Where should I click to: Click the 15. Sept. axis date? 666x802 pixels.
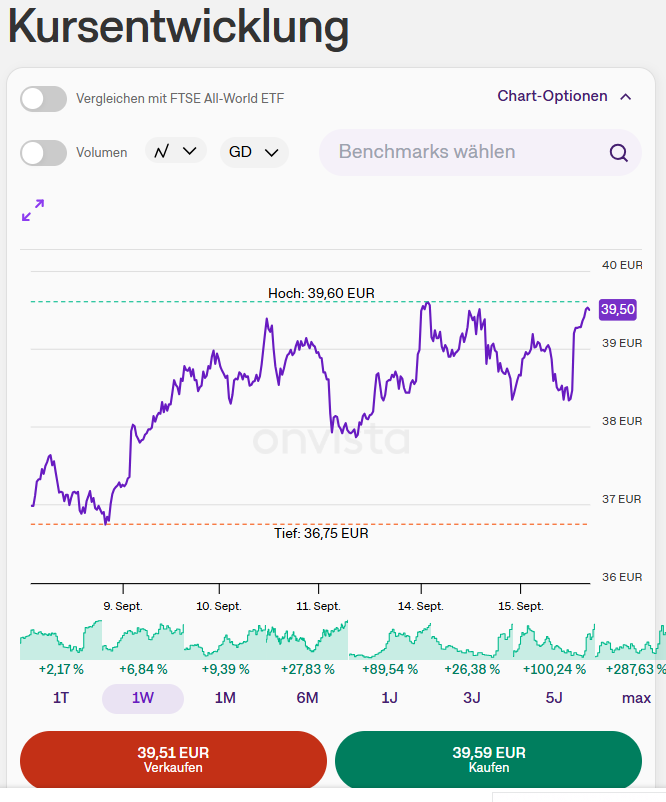pos(521,606)
